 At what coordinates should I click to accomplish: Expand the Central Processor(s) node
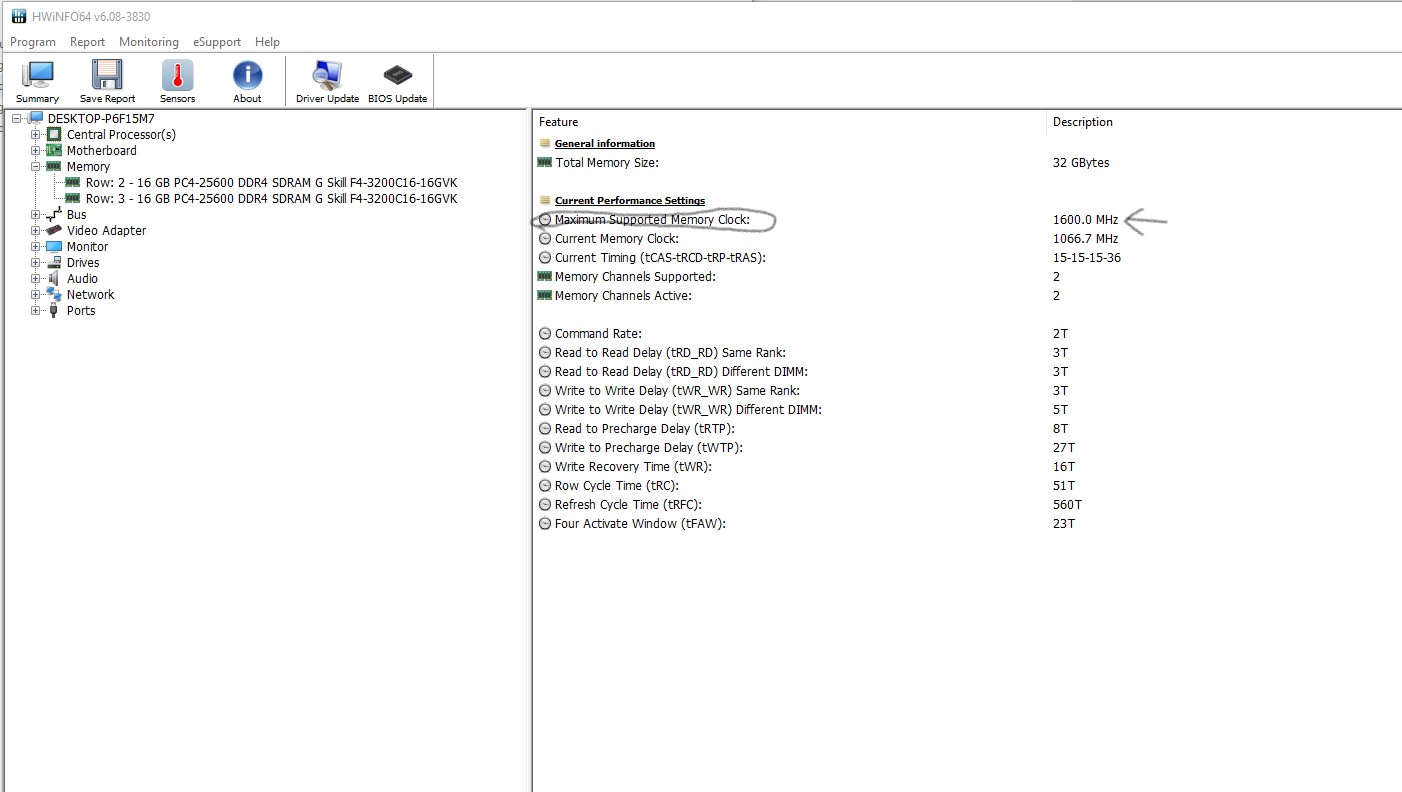coord(36,135)
